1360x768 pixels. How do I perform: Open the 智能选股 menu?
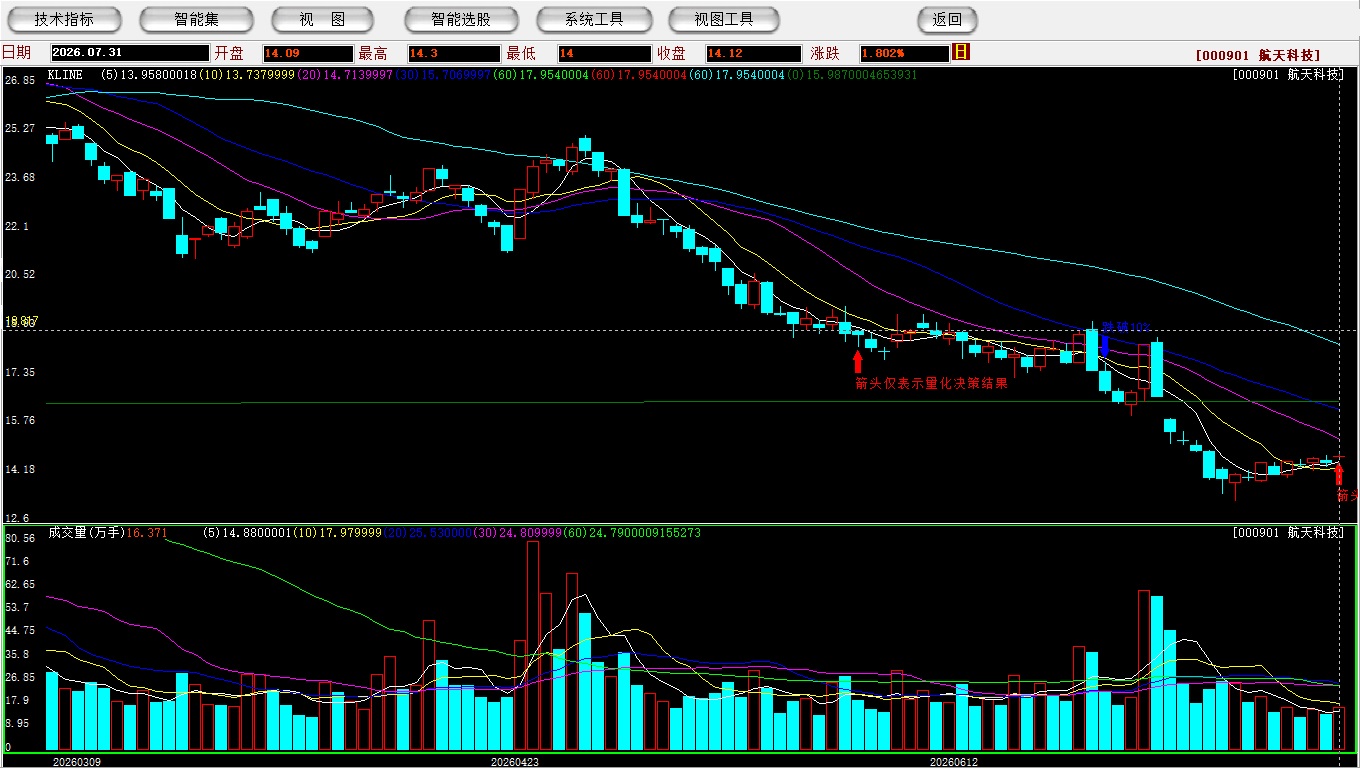click(x=462, y=20)
